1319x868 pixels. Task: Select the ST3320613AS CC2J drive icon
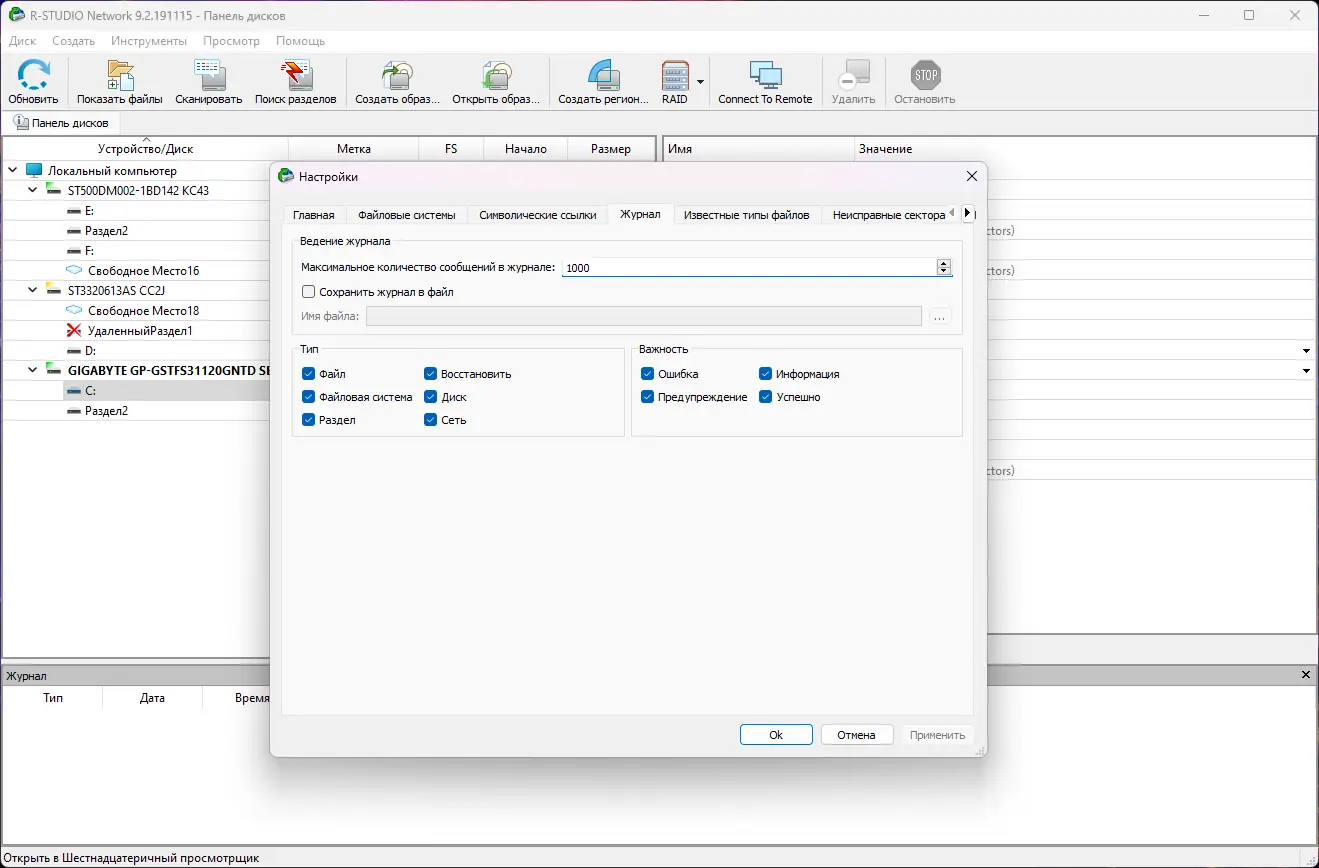[53, 290]
